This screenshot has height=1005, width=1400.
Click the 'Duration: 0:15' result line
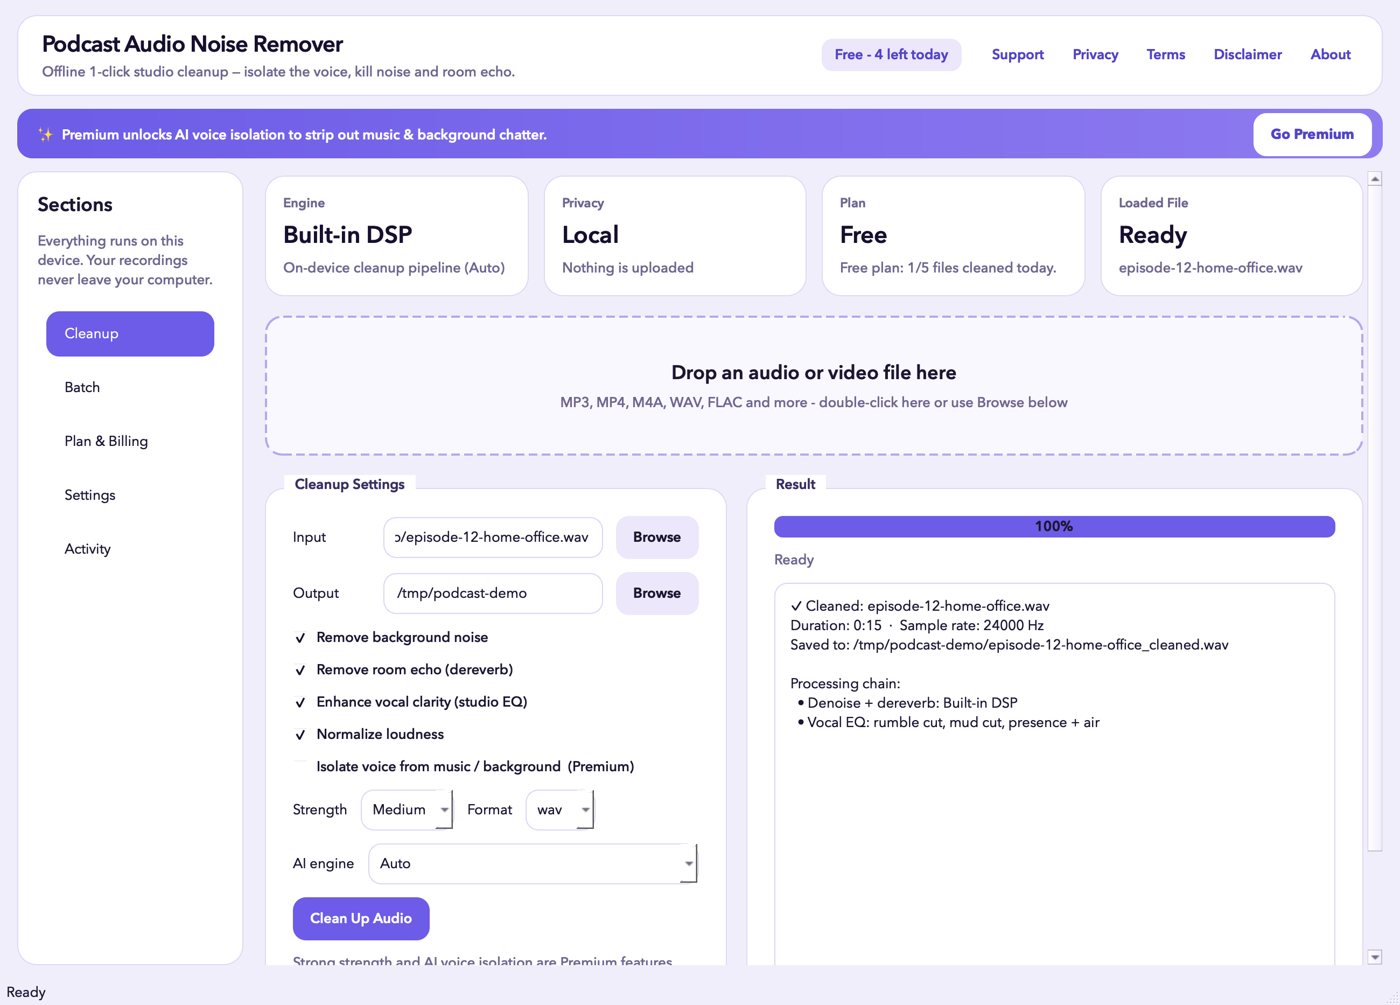click(x=917, y=626)
